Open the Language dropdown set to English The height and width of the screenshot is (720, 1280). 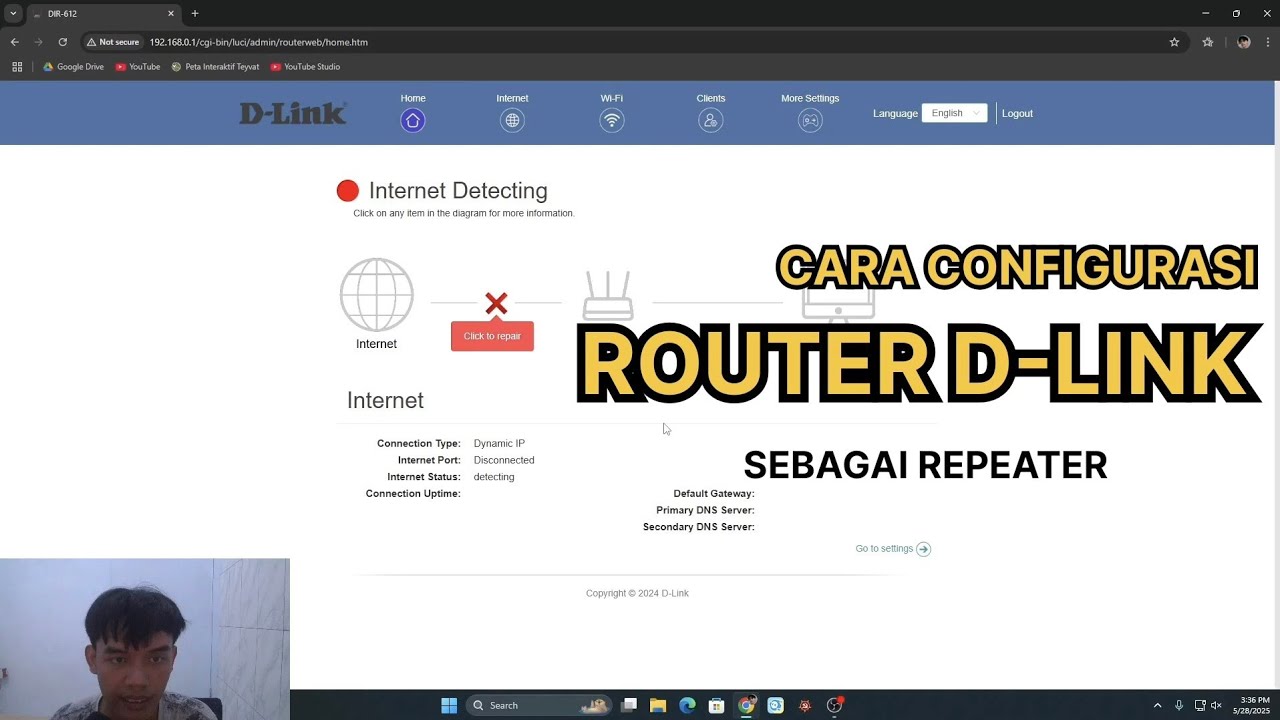[x=954, y=113]
